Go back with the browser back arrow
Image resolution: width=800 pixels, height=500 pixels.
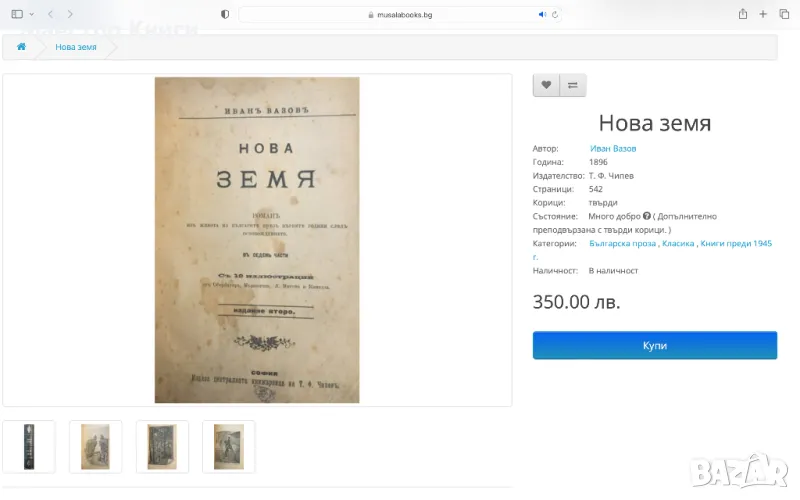coord(50,14)
